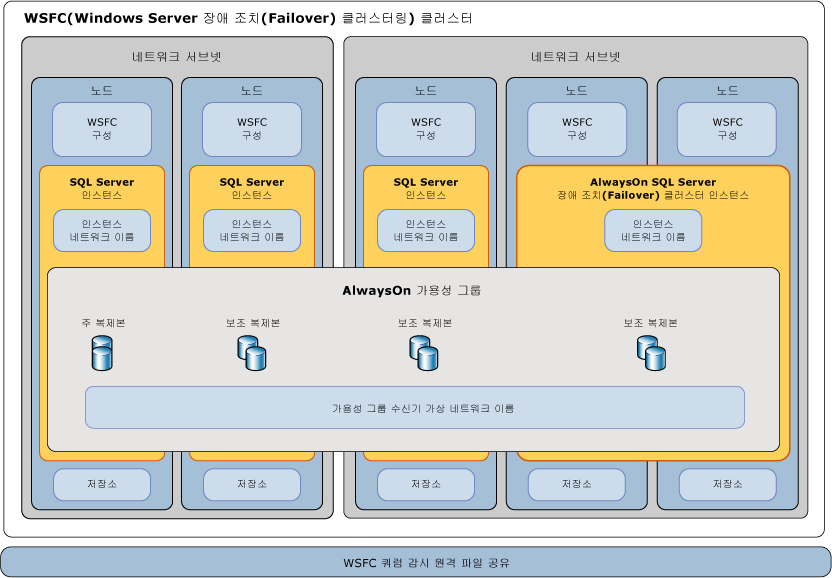Click the rightmost node's WSFC configuration box
Image resolution: width=832 pixels, height=578 pixels.
(x=726, y=129)
